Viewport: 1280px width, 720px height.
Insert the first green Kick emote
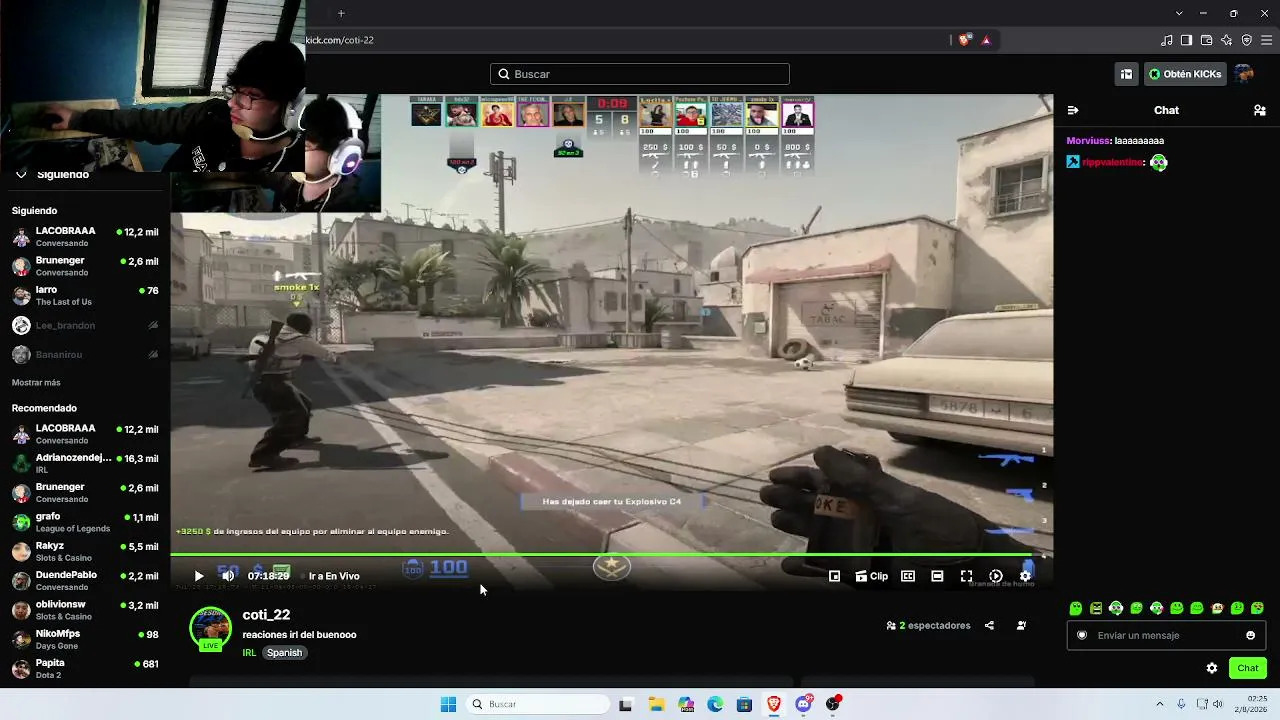point(1076,608)
